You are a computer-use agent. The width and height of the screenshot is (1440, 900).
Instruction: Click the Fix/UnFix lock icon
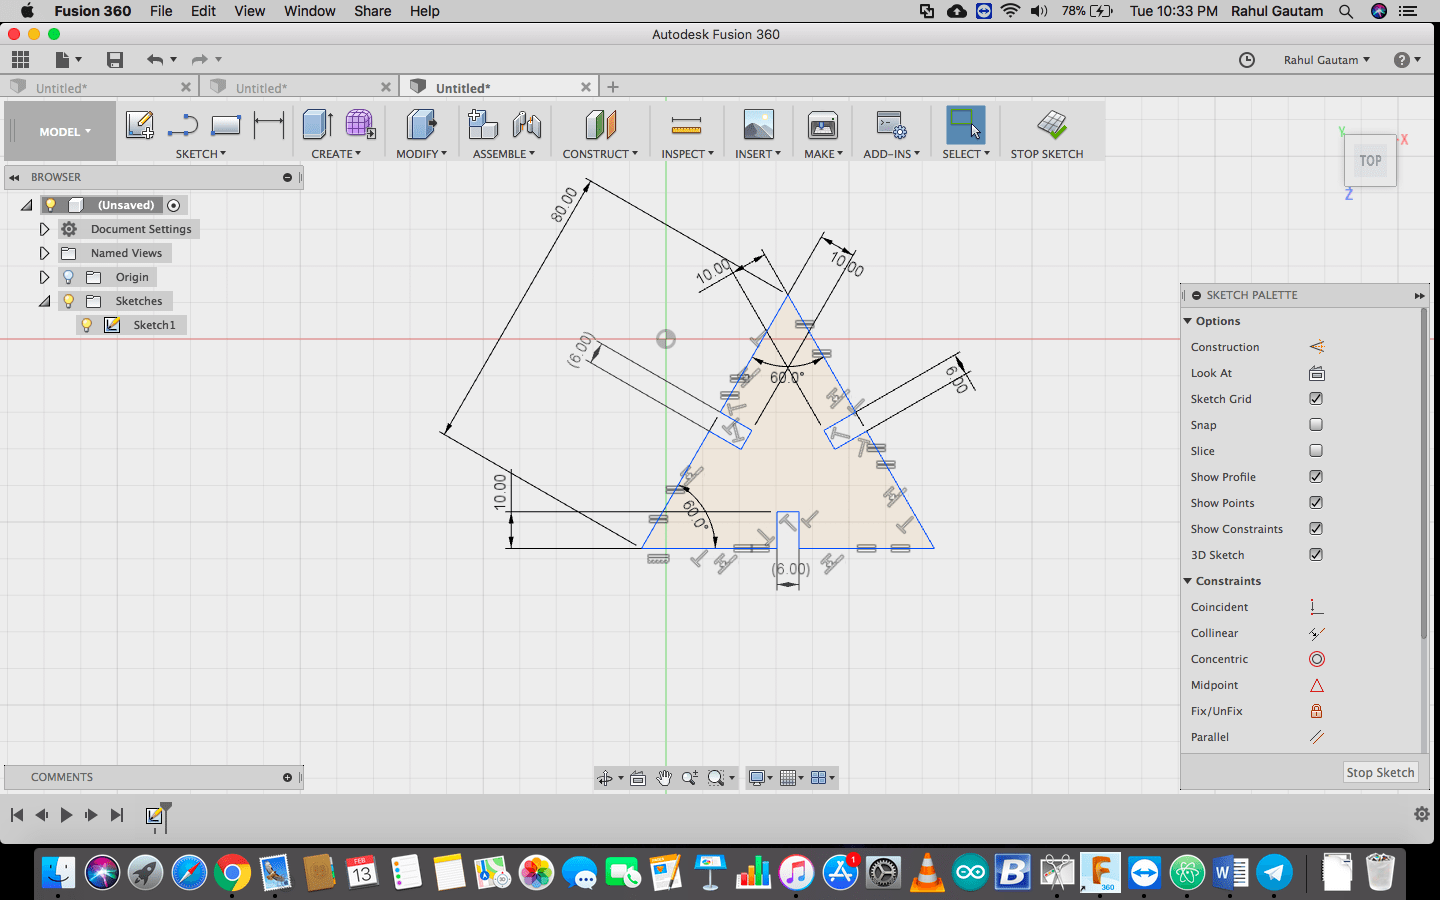click(x=1316, y=711)
